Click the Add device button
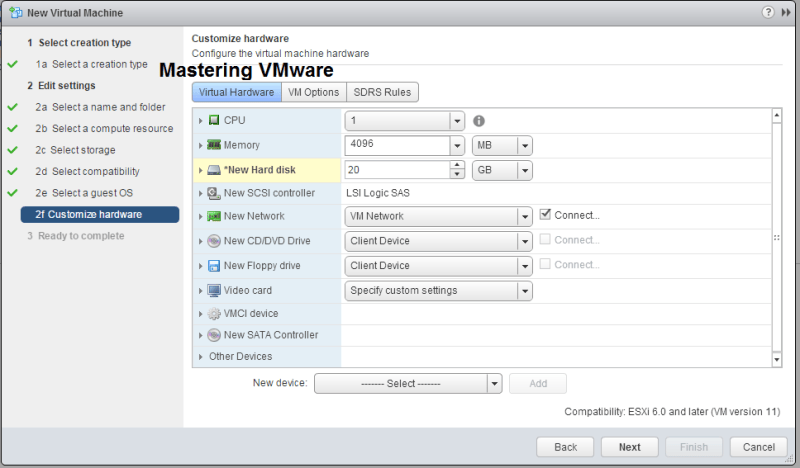 click(x=538, y=384)
